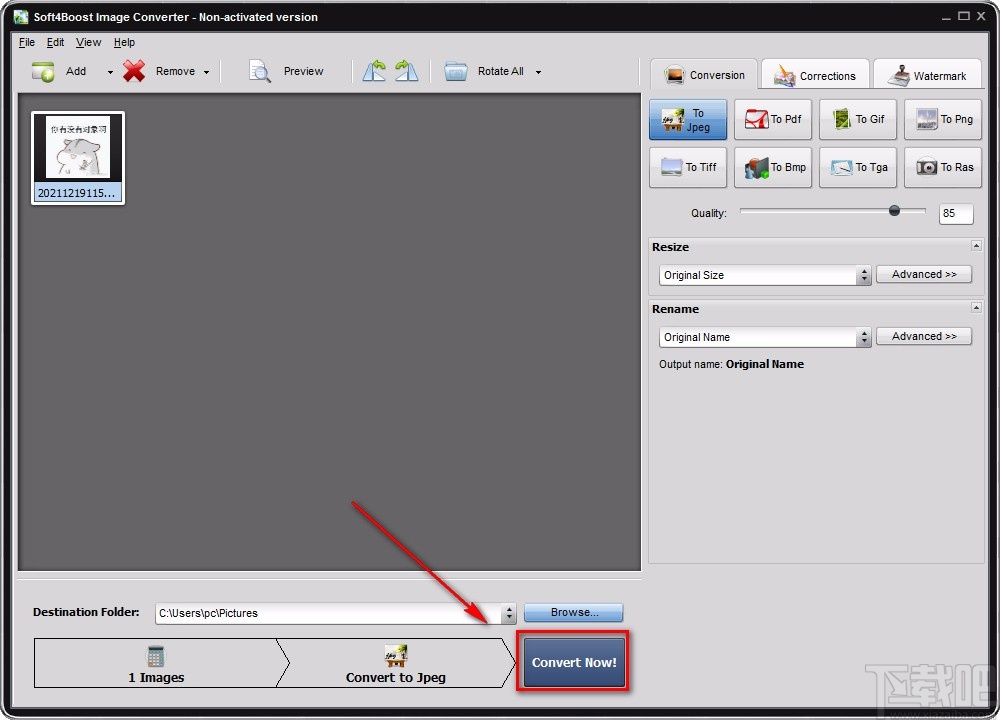Select To Png output format
This screenshot has width=1000, height=720.
[943, 119]
